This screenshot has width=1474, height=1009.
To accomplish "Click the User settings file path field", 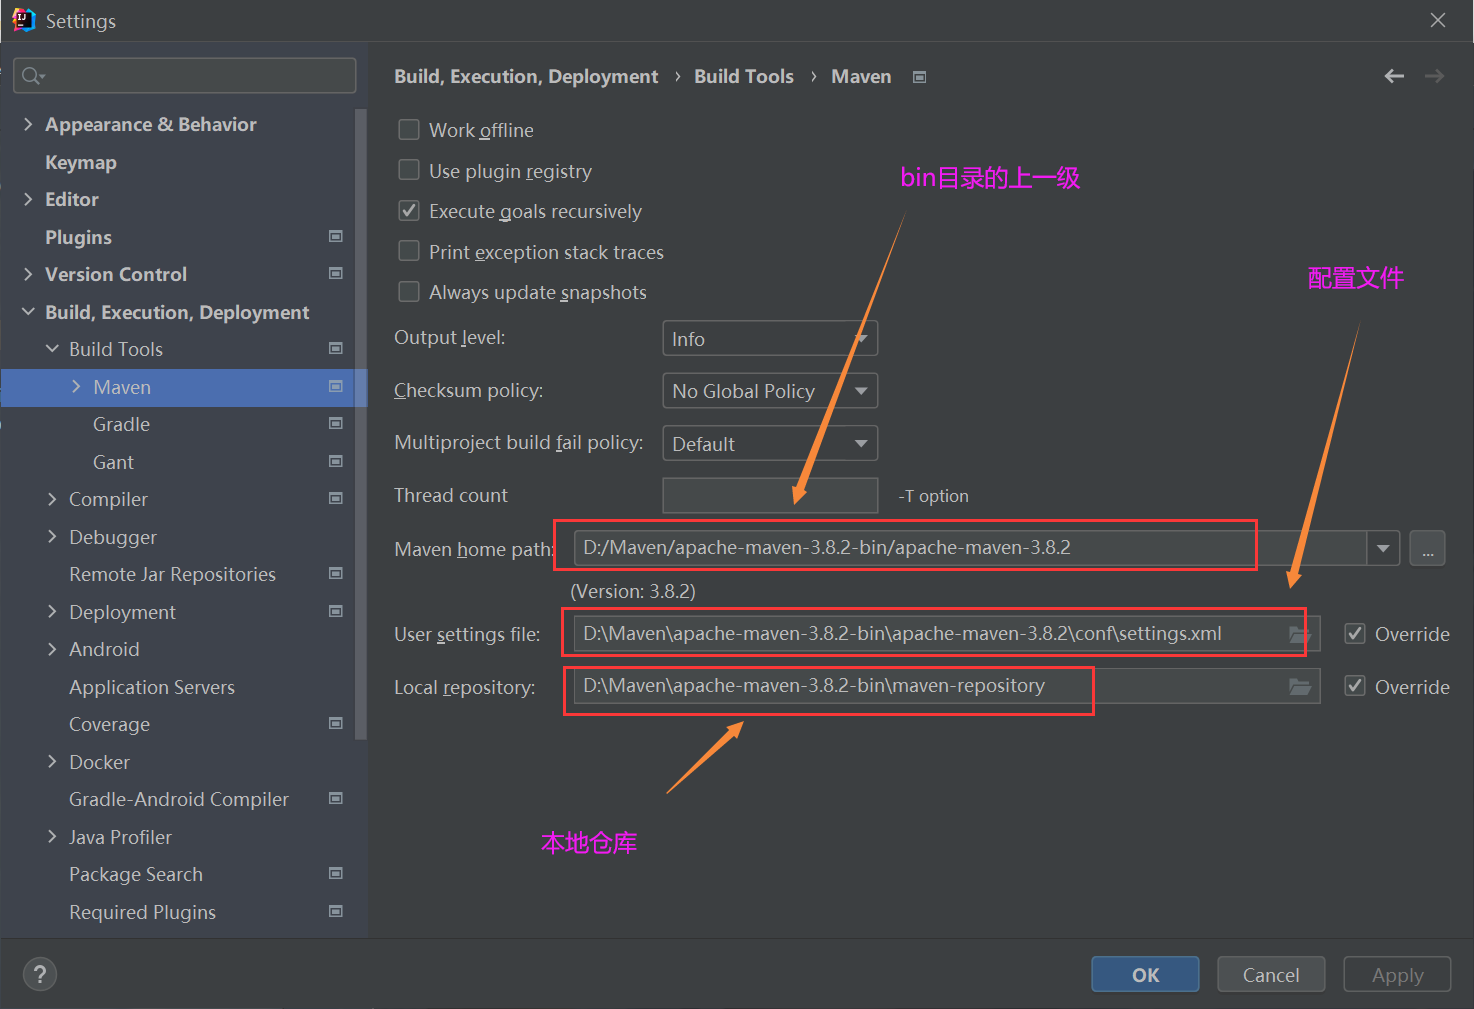I will click(x=946, y=634).
